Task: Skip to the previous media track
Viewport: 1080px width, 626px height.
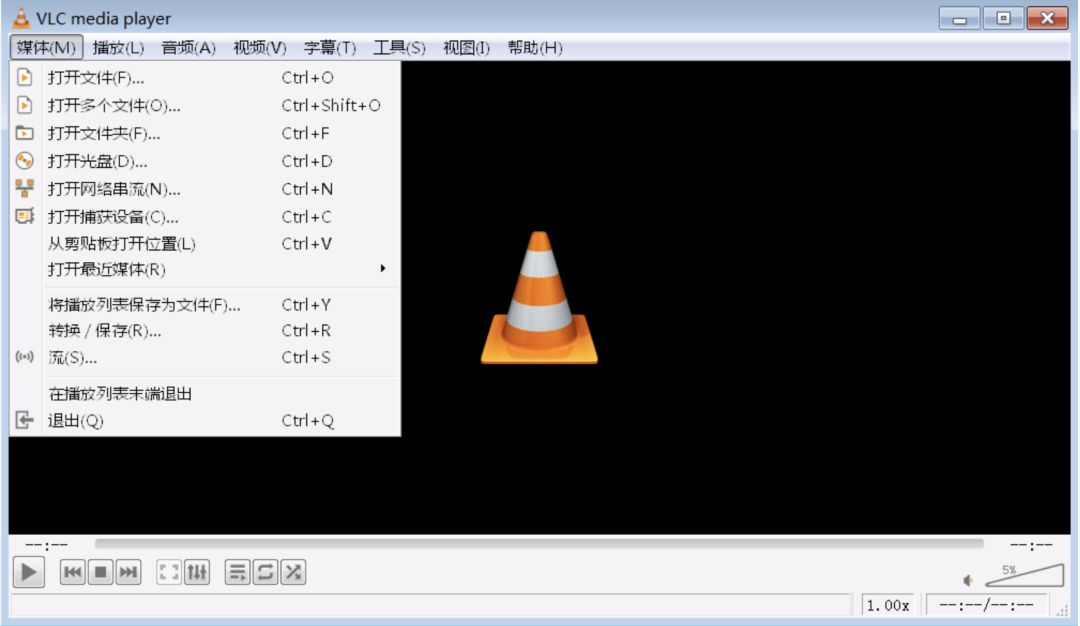Action: point(72,572)
